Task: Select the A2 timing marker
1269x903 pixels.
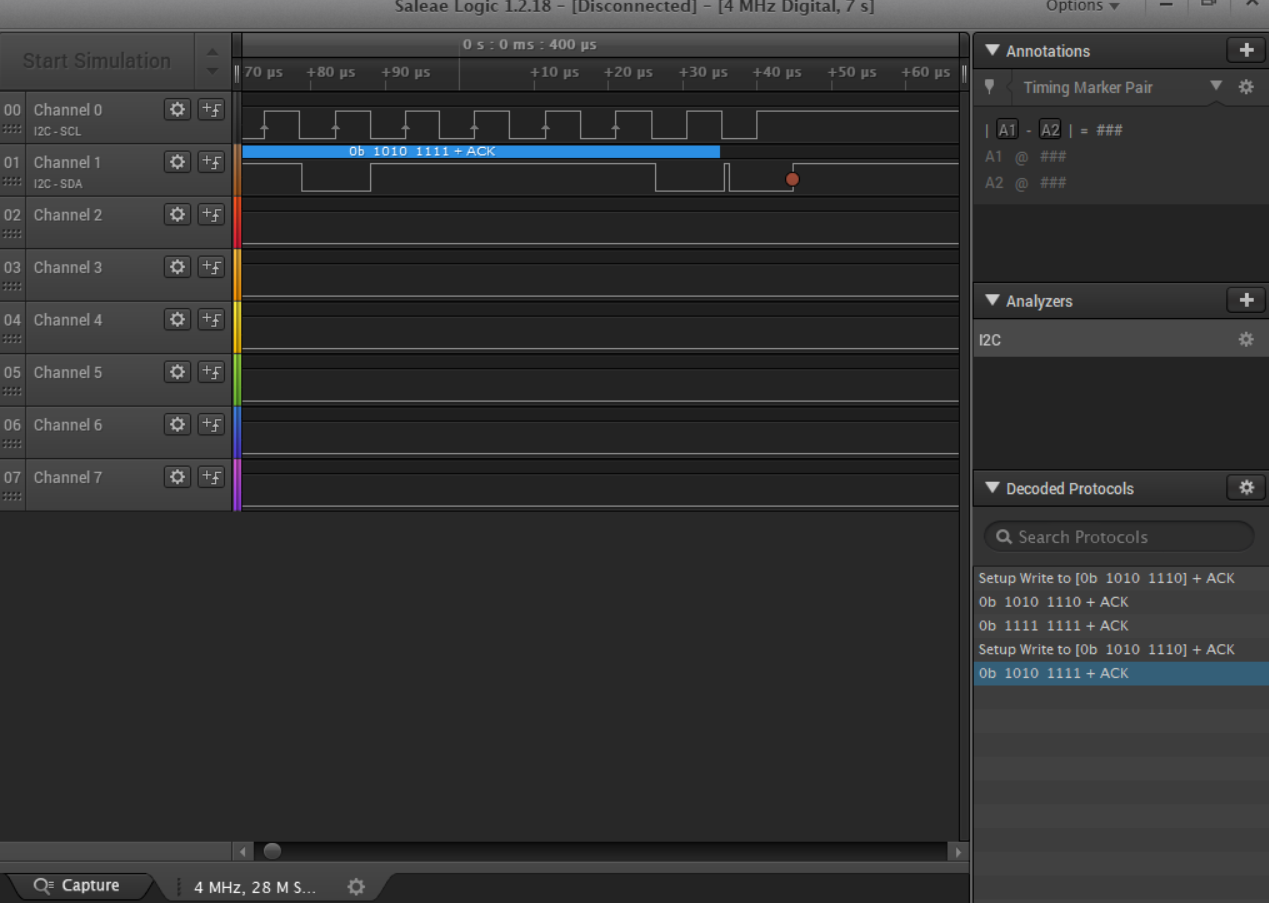Action: pos(1050,130)
